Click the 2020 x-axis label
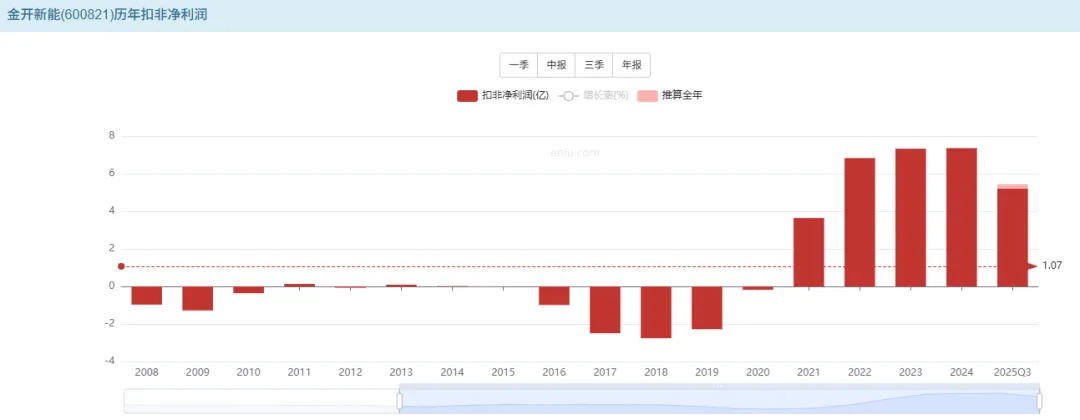Viewport: 1080px width, 420px height. click(x=758, y=372)
